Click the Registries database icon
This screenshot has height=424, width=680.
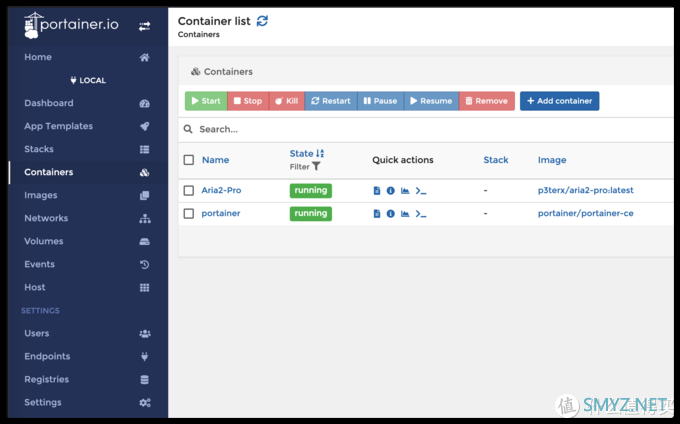tap(144, 380)
